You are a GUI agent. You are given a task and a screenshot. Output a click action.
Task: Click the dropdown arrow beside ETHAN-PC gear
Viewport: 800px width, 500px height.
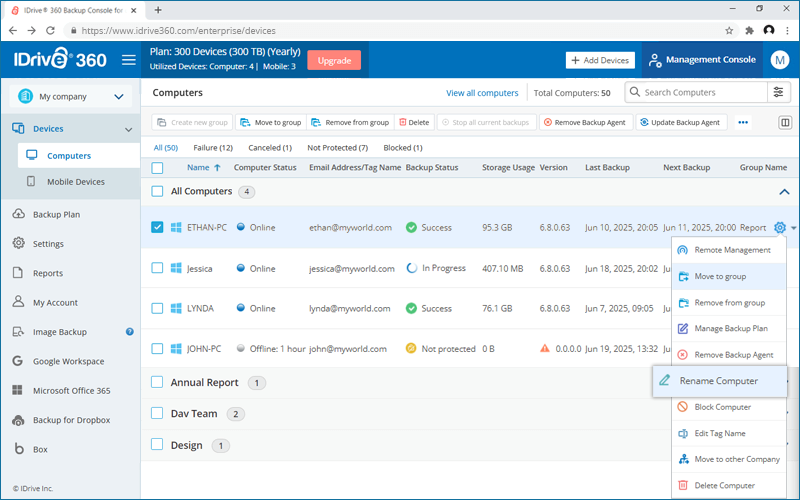click(793, 228)
